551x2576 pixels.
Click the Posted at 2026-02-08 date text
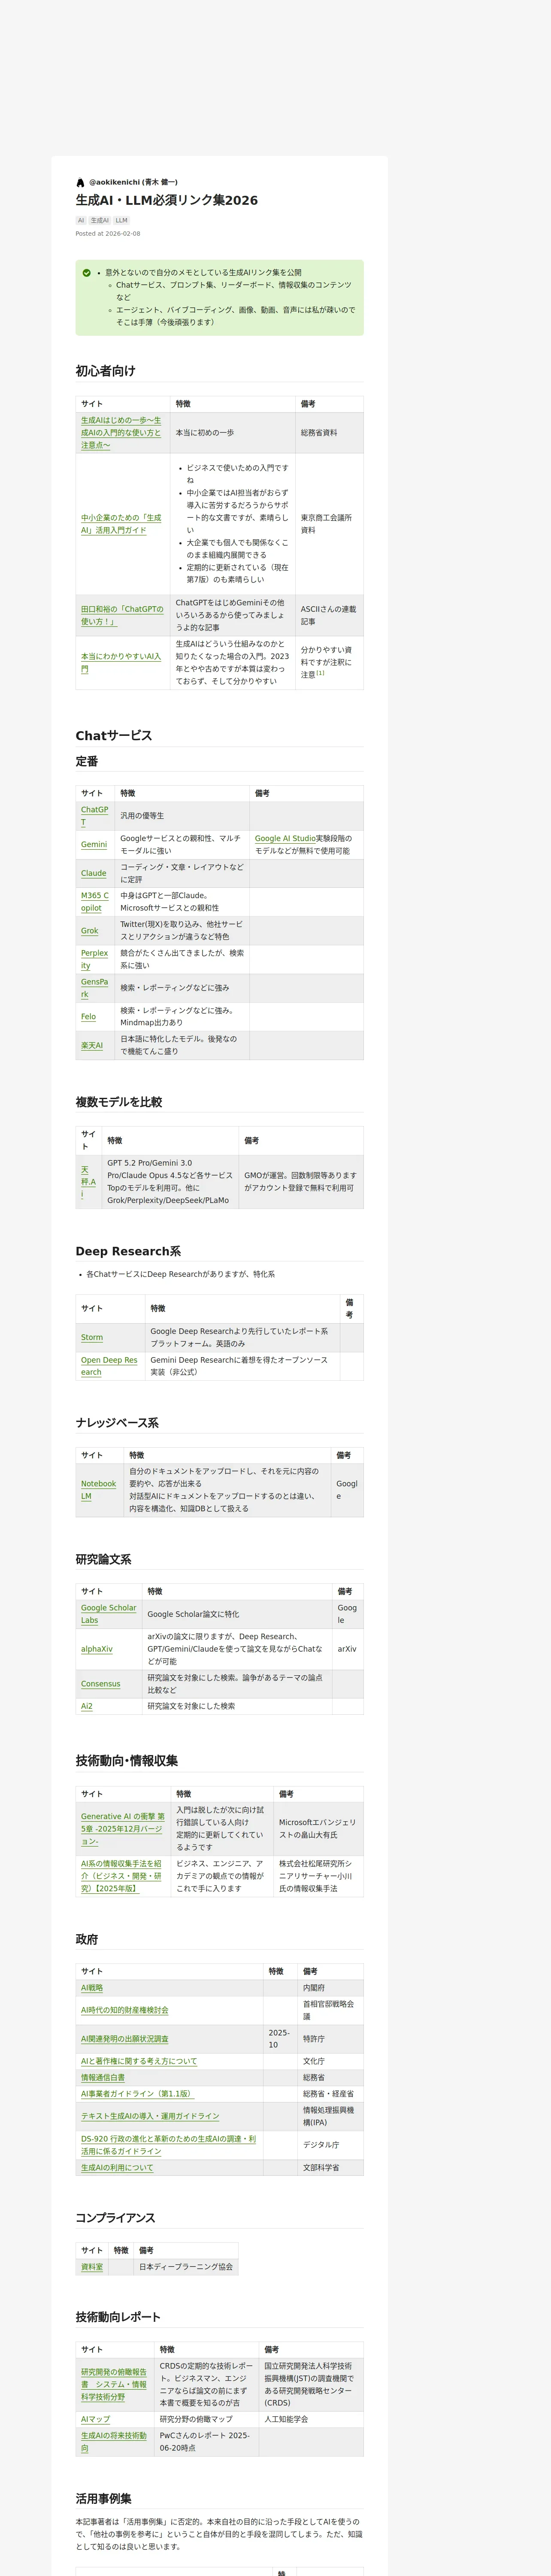108,234
